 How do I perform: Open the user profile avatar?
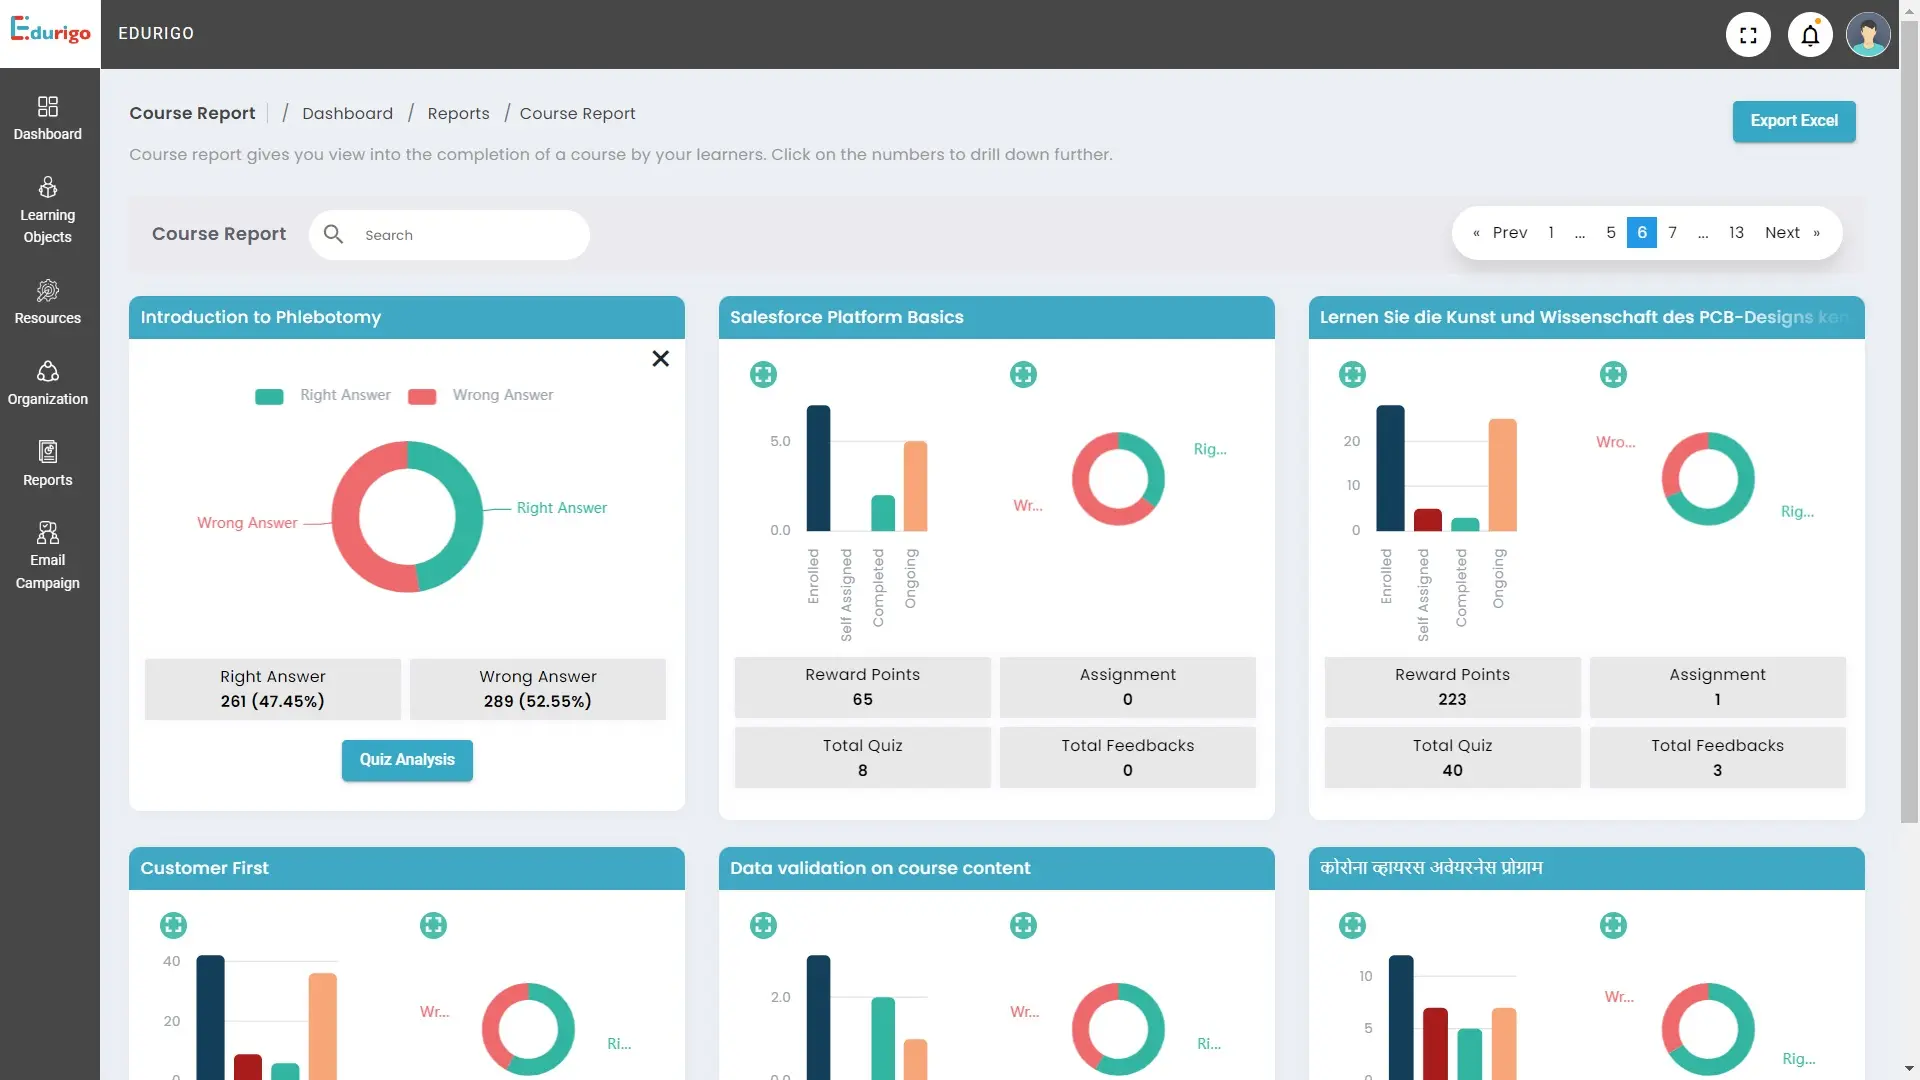click(x=1867, y=35)
